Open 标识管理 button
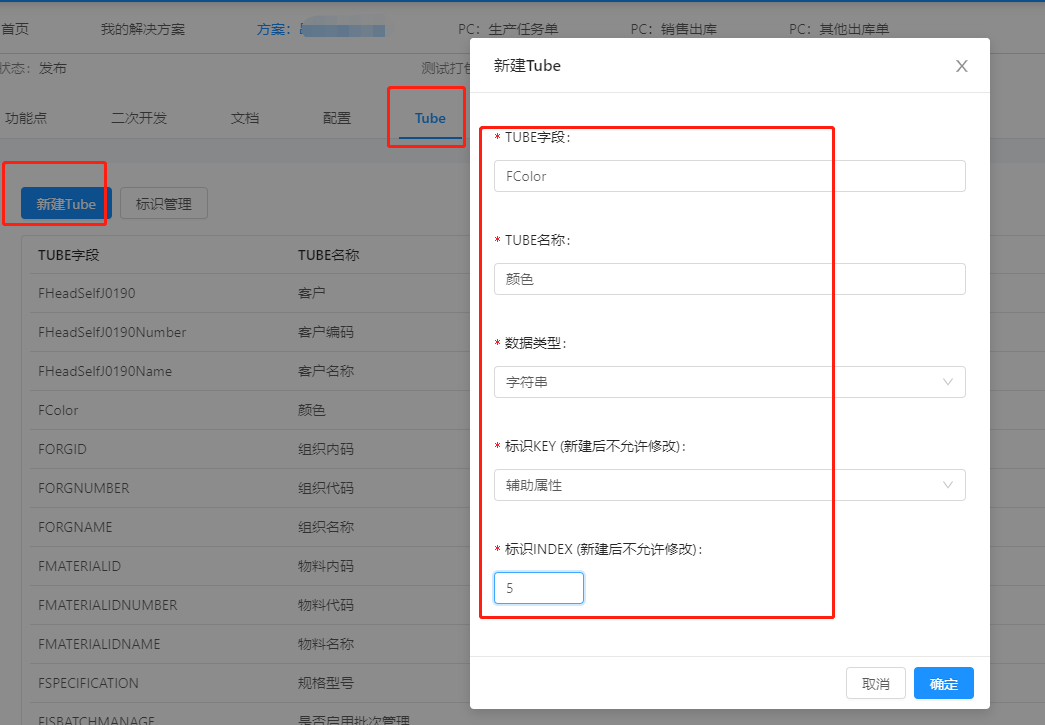This screenshot has height=725, width=1045. point(164,203)
